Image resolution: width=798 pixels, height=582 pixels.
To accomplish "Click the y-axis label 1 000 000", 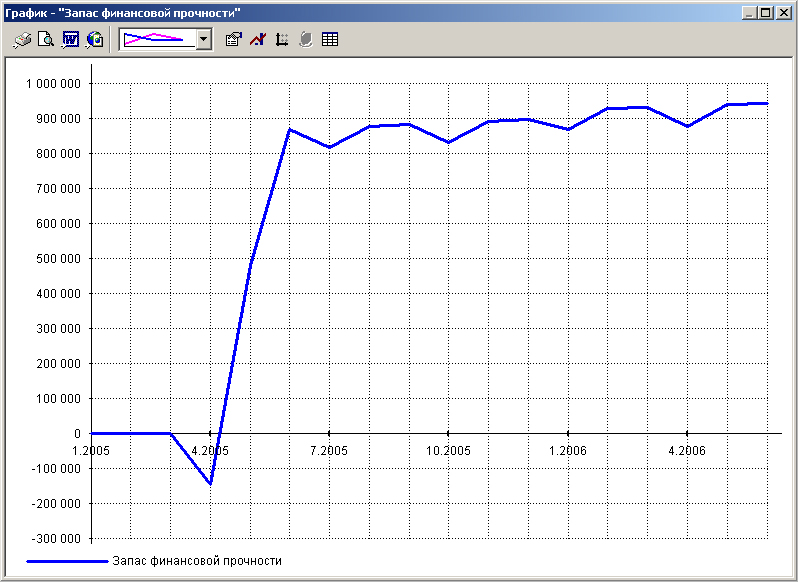I will point(53,83).
